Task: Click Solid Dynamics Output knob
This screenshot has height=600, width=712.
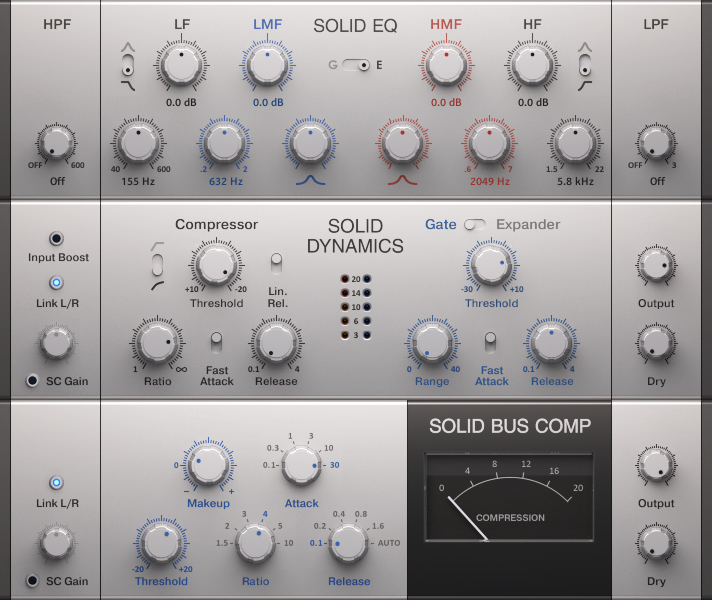Action: pos(656,265)
